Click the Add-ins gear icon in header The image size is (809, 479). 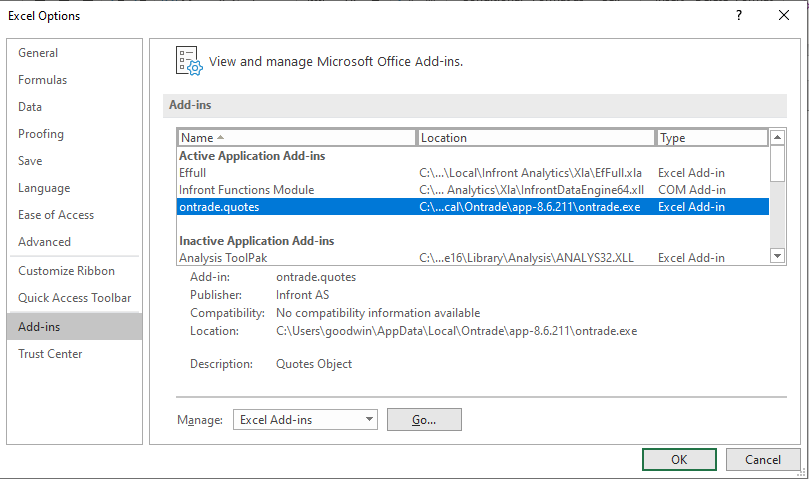click(x=188, y=60)
